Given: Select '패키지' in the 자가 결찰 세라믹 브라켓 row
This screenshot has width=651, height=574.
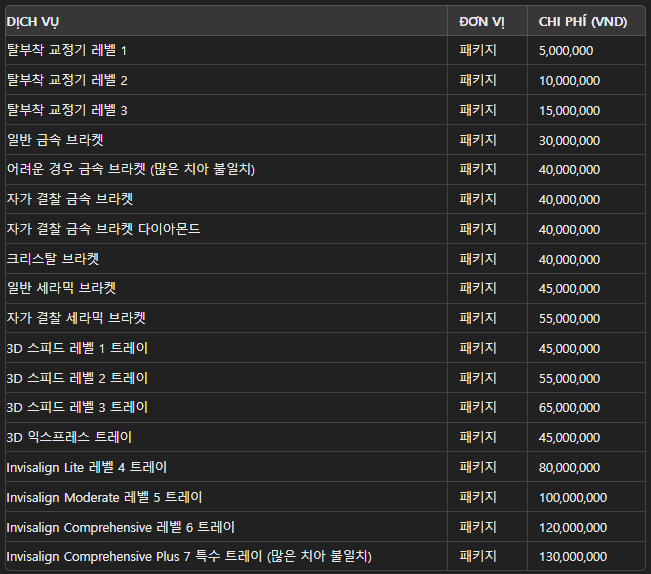Looking at the screenshot, I should click(x=478, y=318).
